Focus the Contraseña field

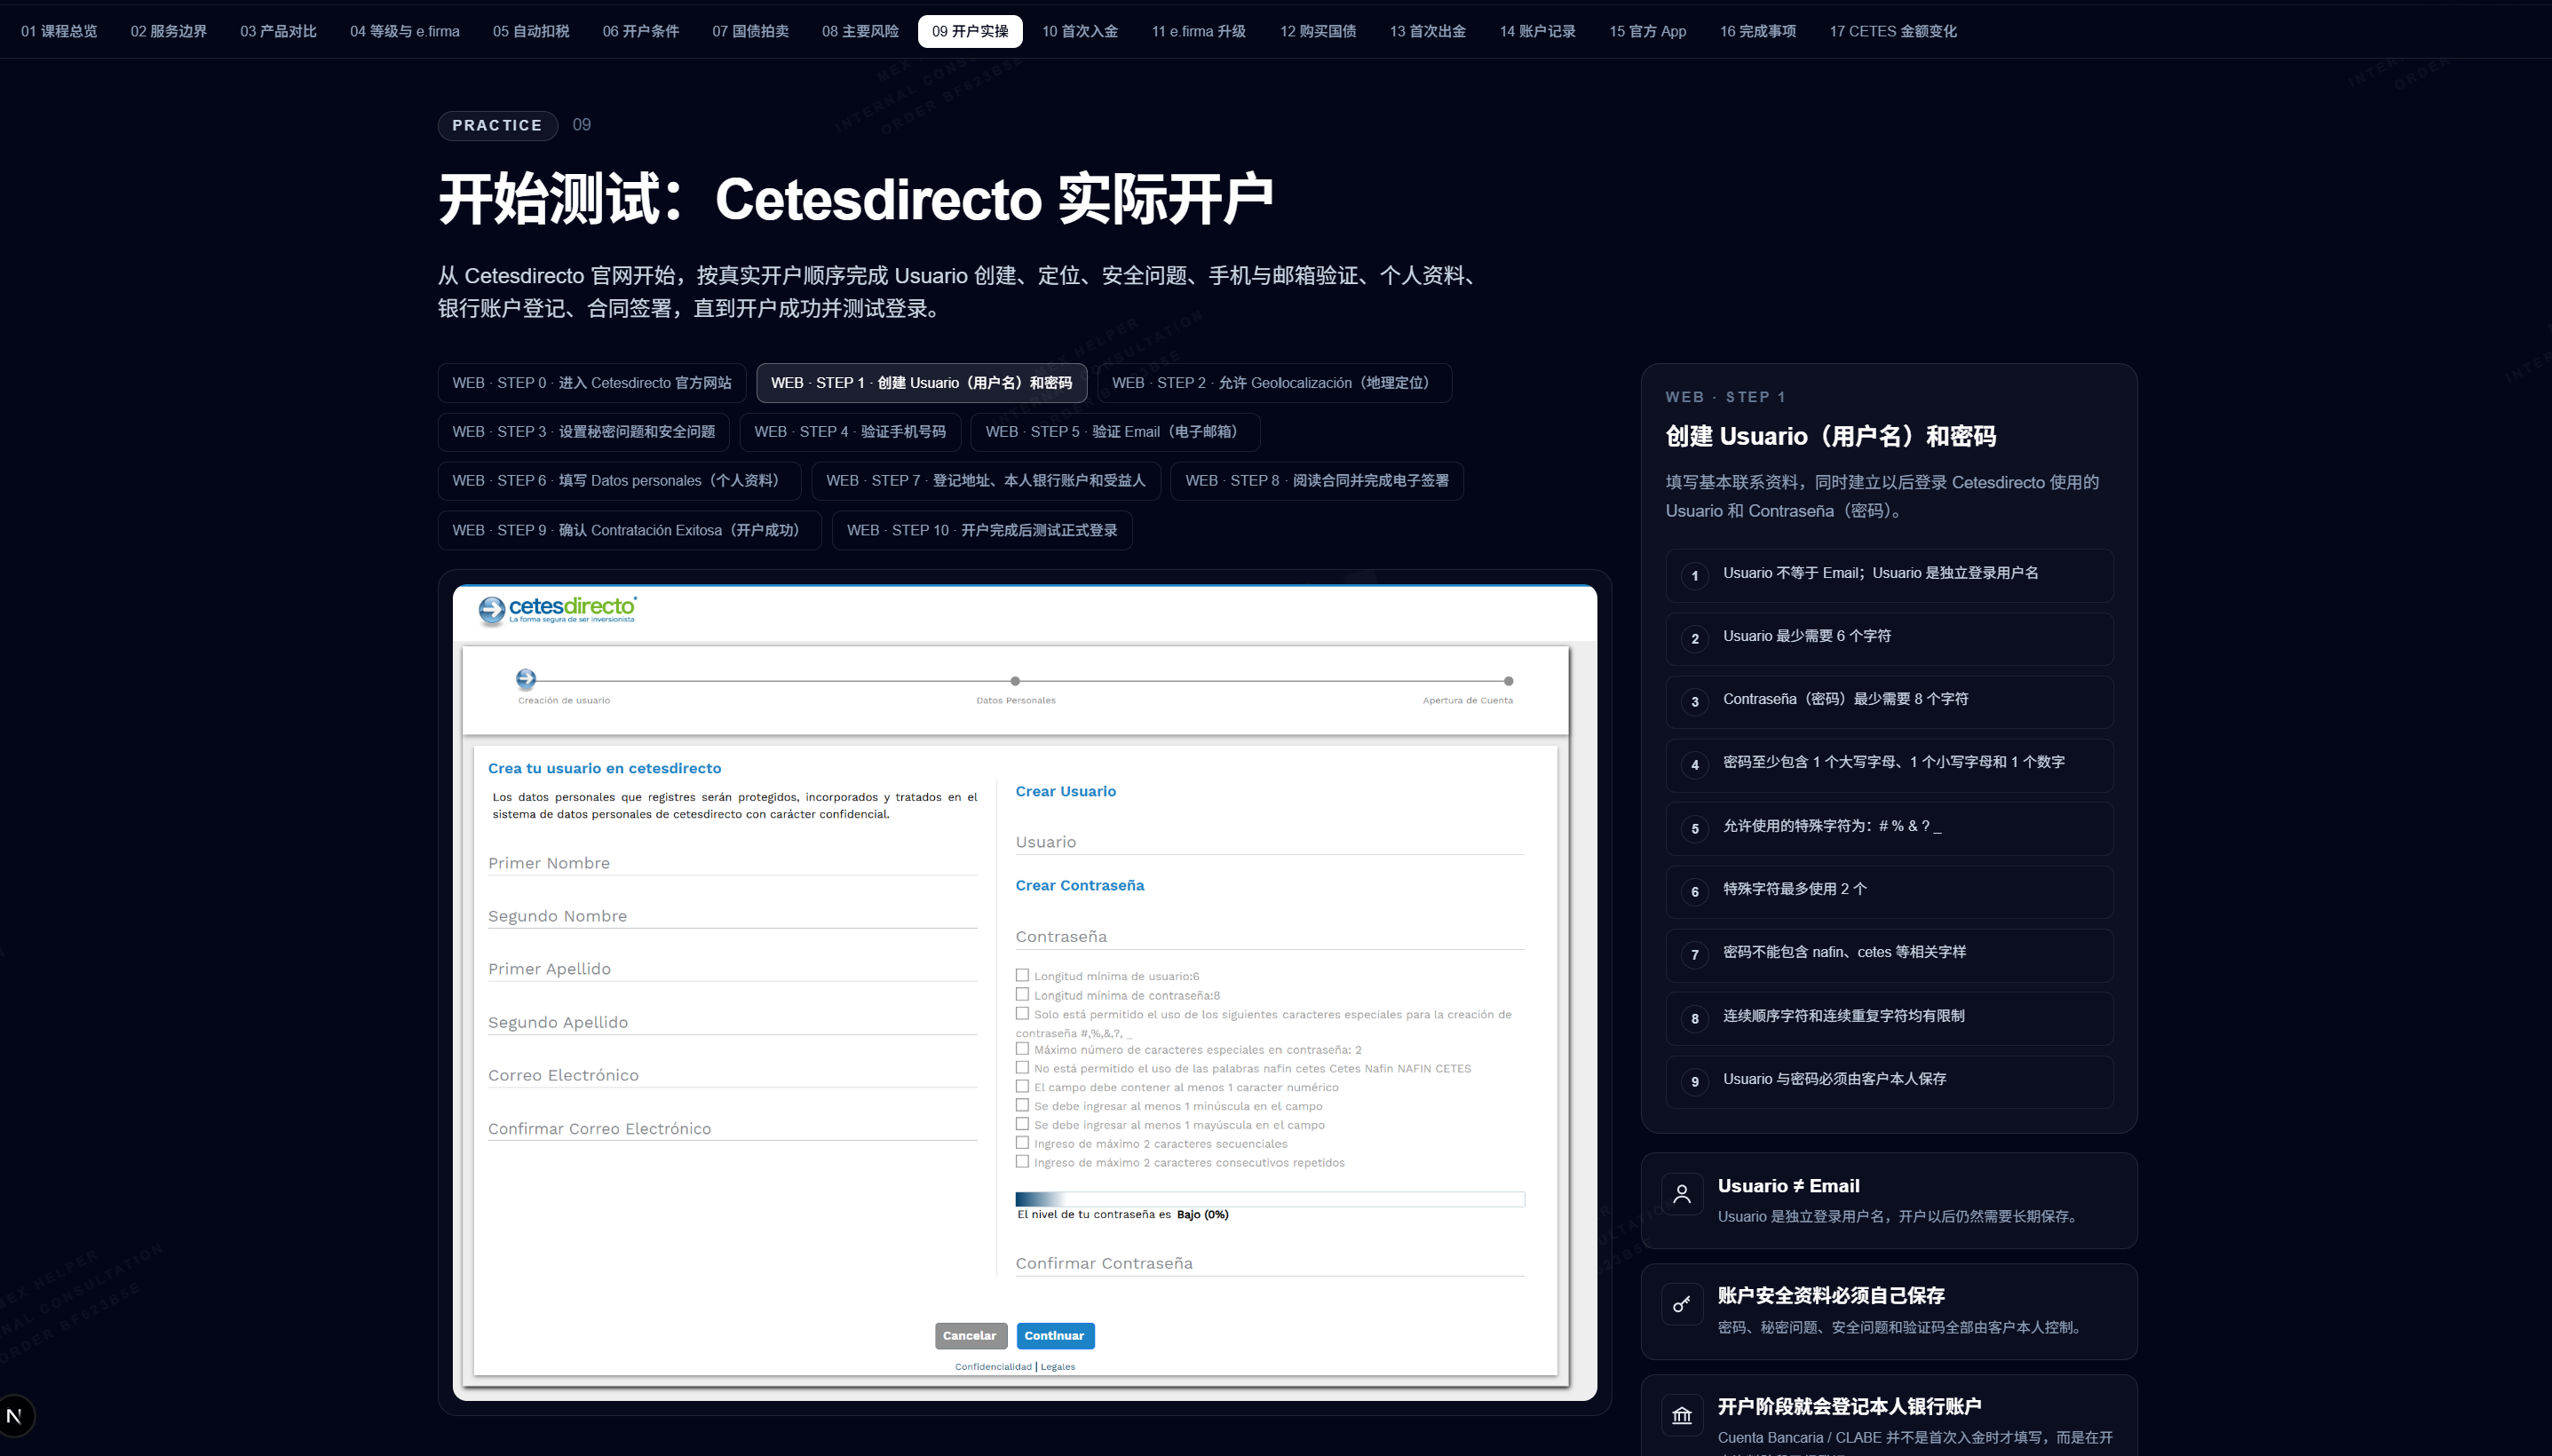1270,936
